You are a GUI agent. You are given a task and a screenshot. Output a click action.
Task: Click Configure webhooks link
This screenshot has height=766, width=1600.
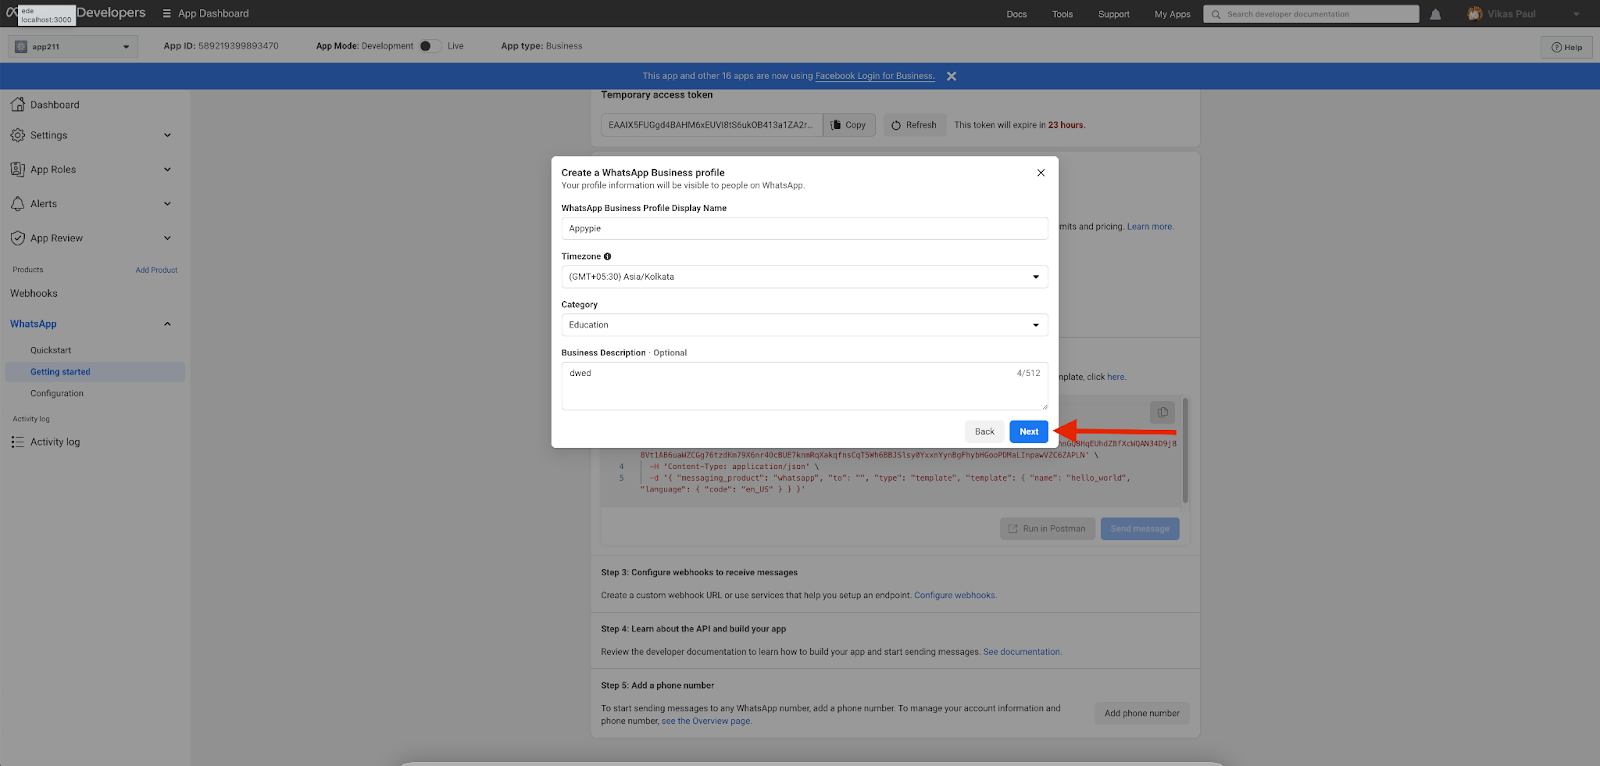[955, 595]
